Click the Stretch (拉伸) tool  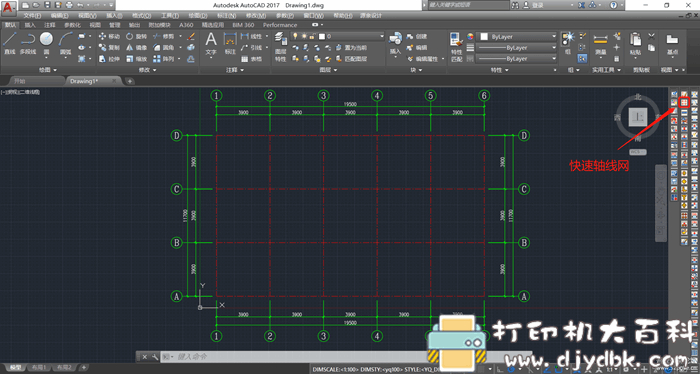click(x=109, y=58)
